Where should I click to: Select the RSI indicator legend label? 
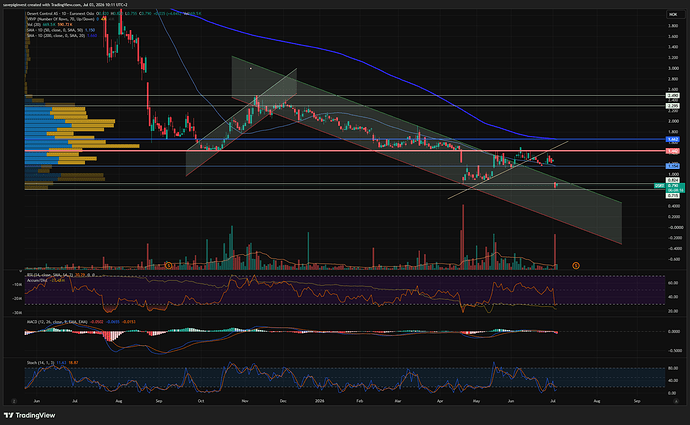(x=51, y=275)
